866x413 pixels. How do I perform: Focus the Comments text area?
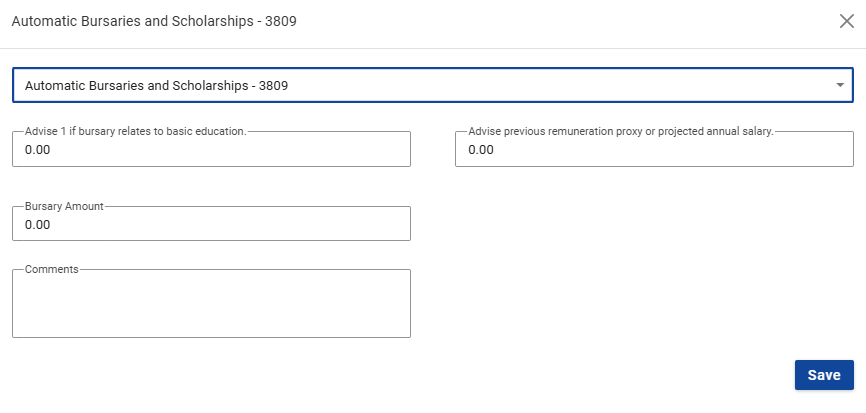pos(211,303)
